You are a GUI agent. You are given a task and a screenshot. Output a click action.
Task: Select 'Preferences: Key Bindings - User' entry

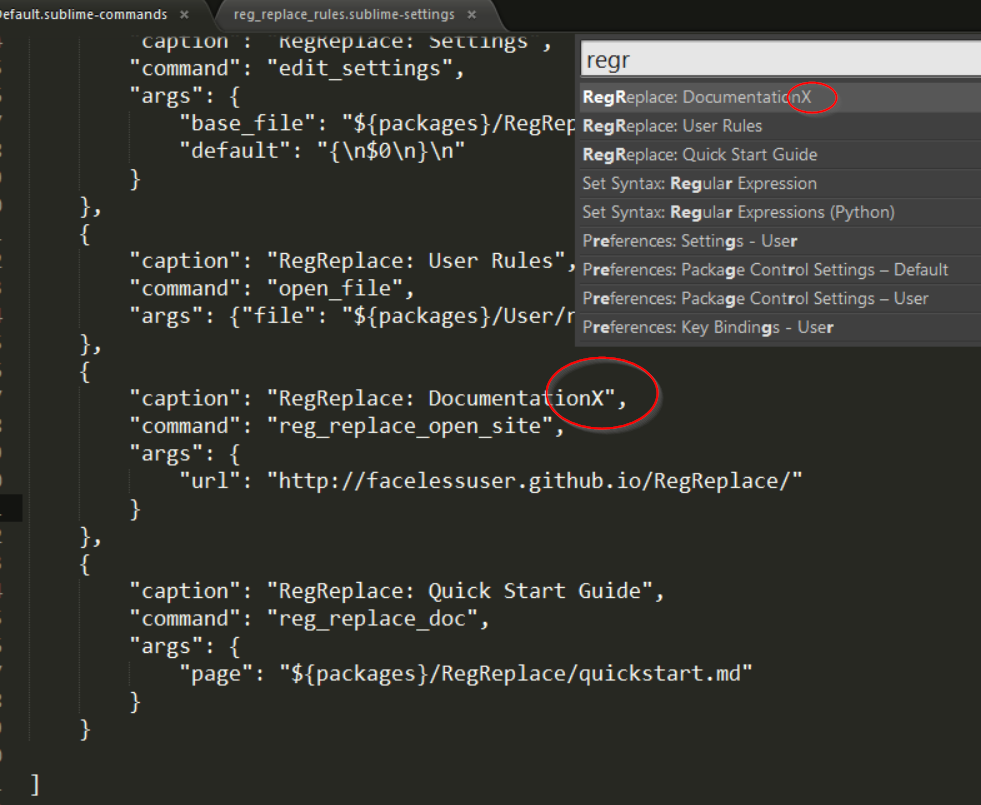click(780, 328)
